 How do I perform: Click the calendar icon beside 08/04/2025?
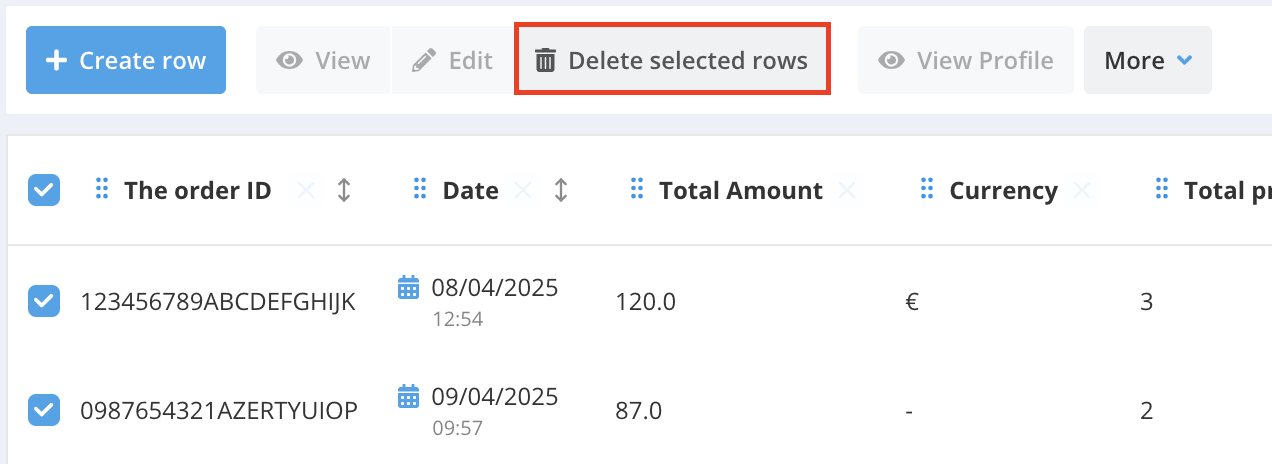[x=408, y=288]
